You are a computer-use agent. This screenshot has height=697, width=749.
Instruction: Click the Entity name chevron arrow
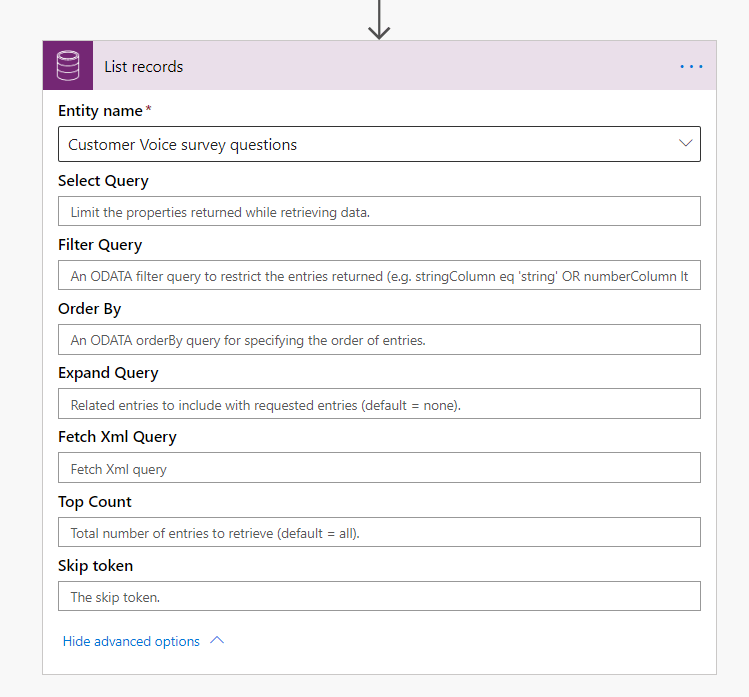click(685, 143)
